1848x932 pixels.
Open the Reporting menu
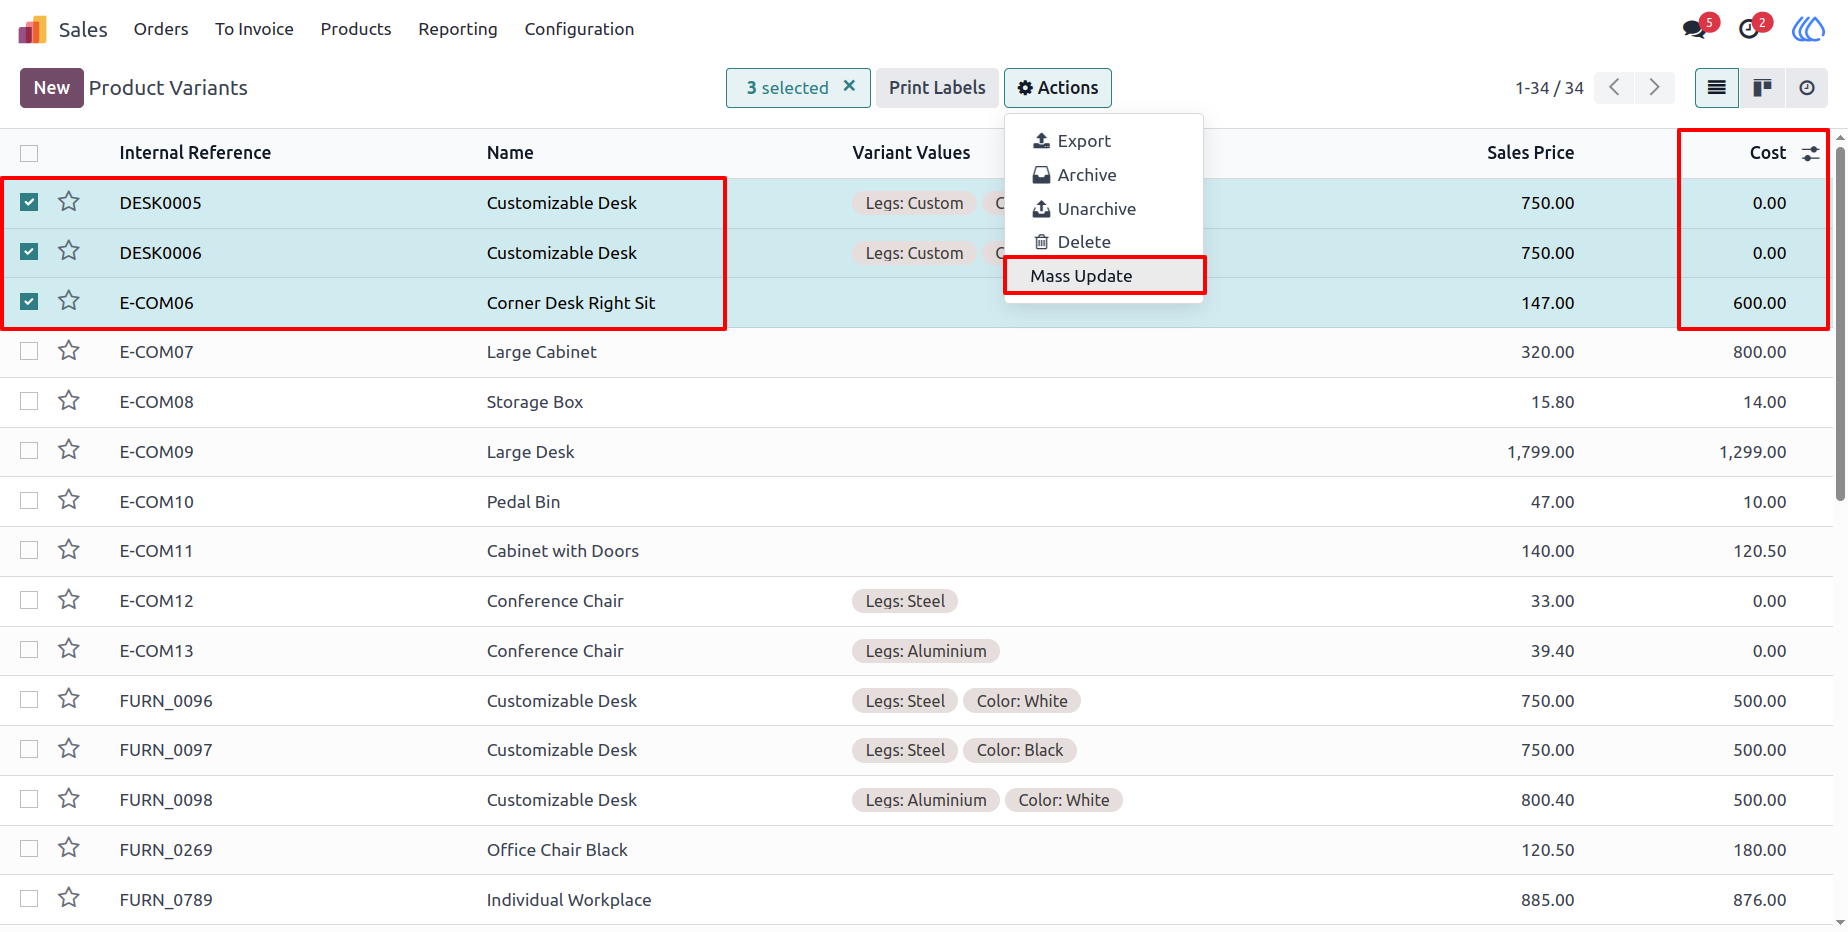(458, 29)
